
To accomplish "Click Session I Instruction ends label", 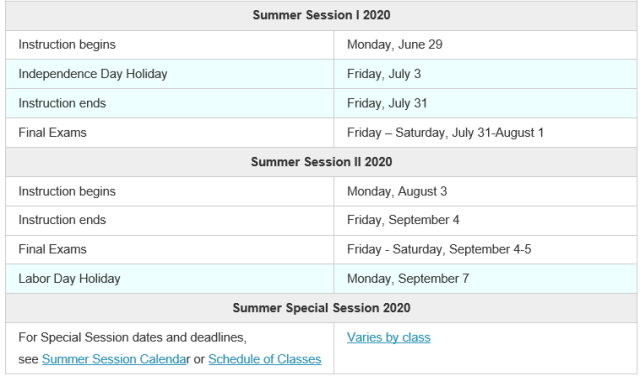I will (x=62, y=103).
